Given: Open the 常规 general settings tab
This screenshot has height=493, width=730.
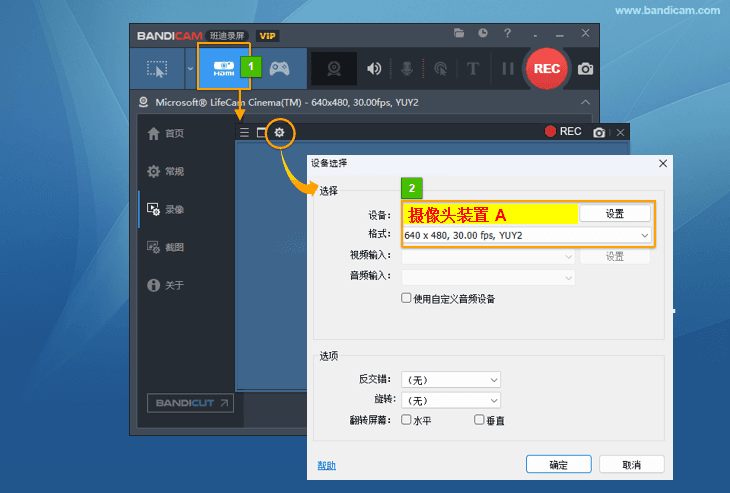Looking at the screenshot, I should point(166,171).
